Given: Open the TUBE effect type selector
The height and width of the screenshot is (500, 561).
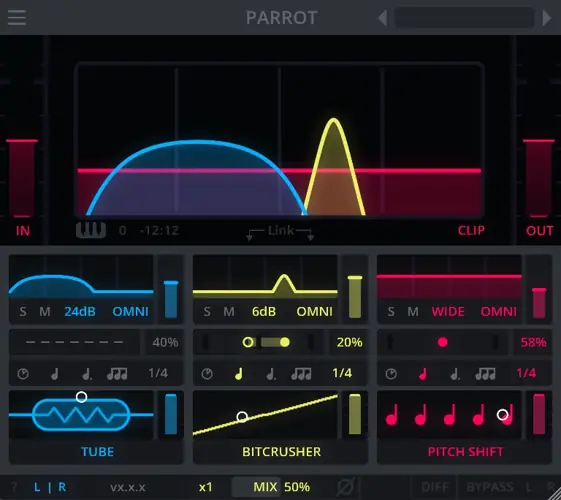Looking at the screenshot, I should 96,452.
